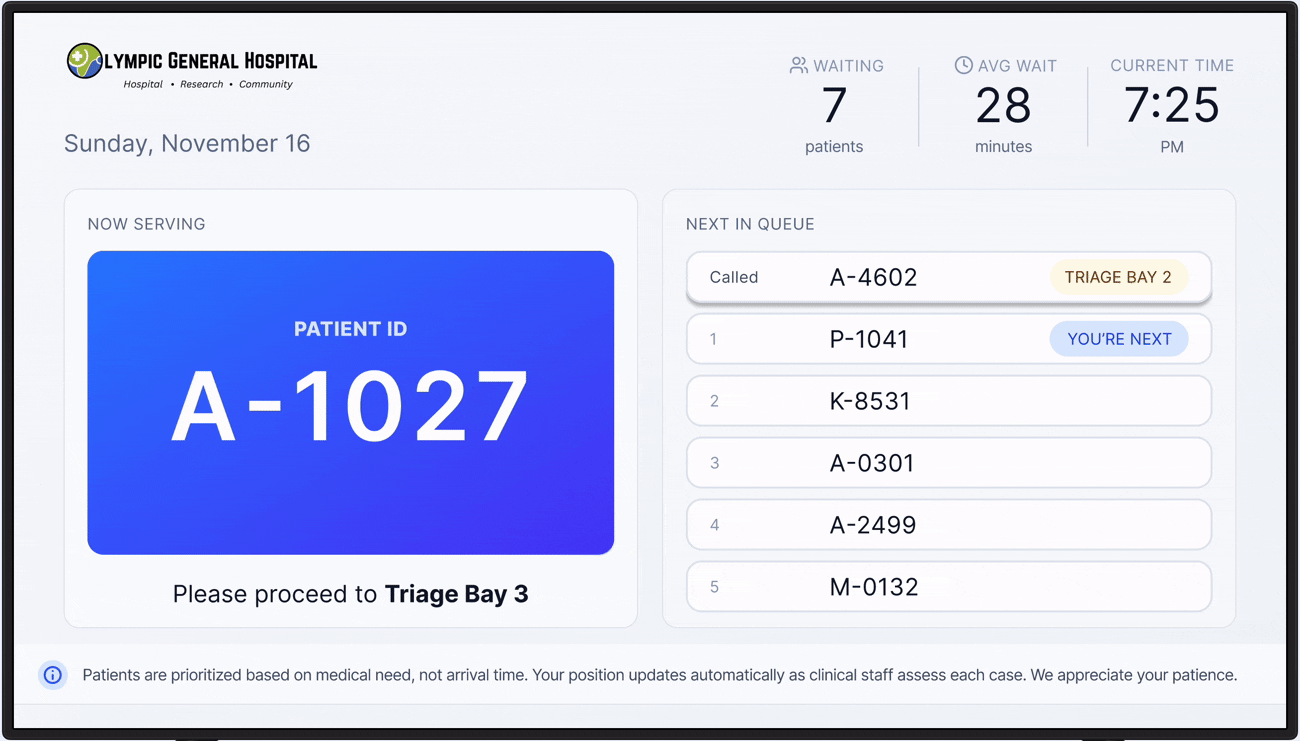
Task: Click the 7 patients waiting count
Action: (x=834, y=105)
